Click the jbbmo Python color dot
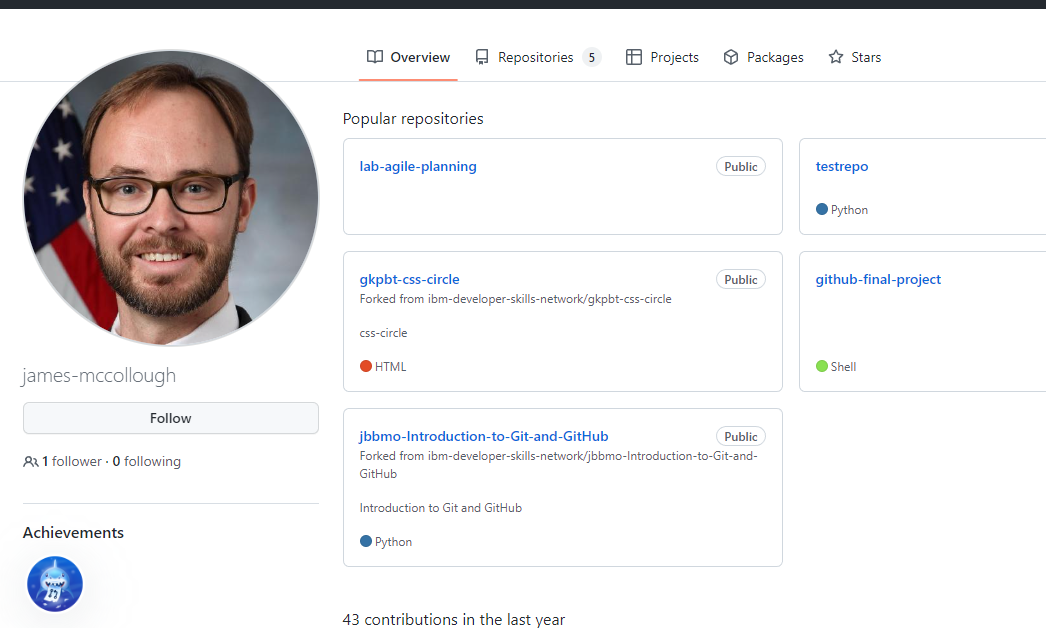 point(366,541)
